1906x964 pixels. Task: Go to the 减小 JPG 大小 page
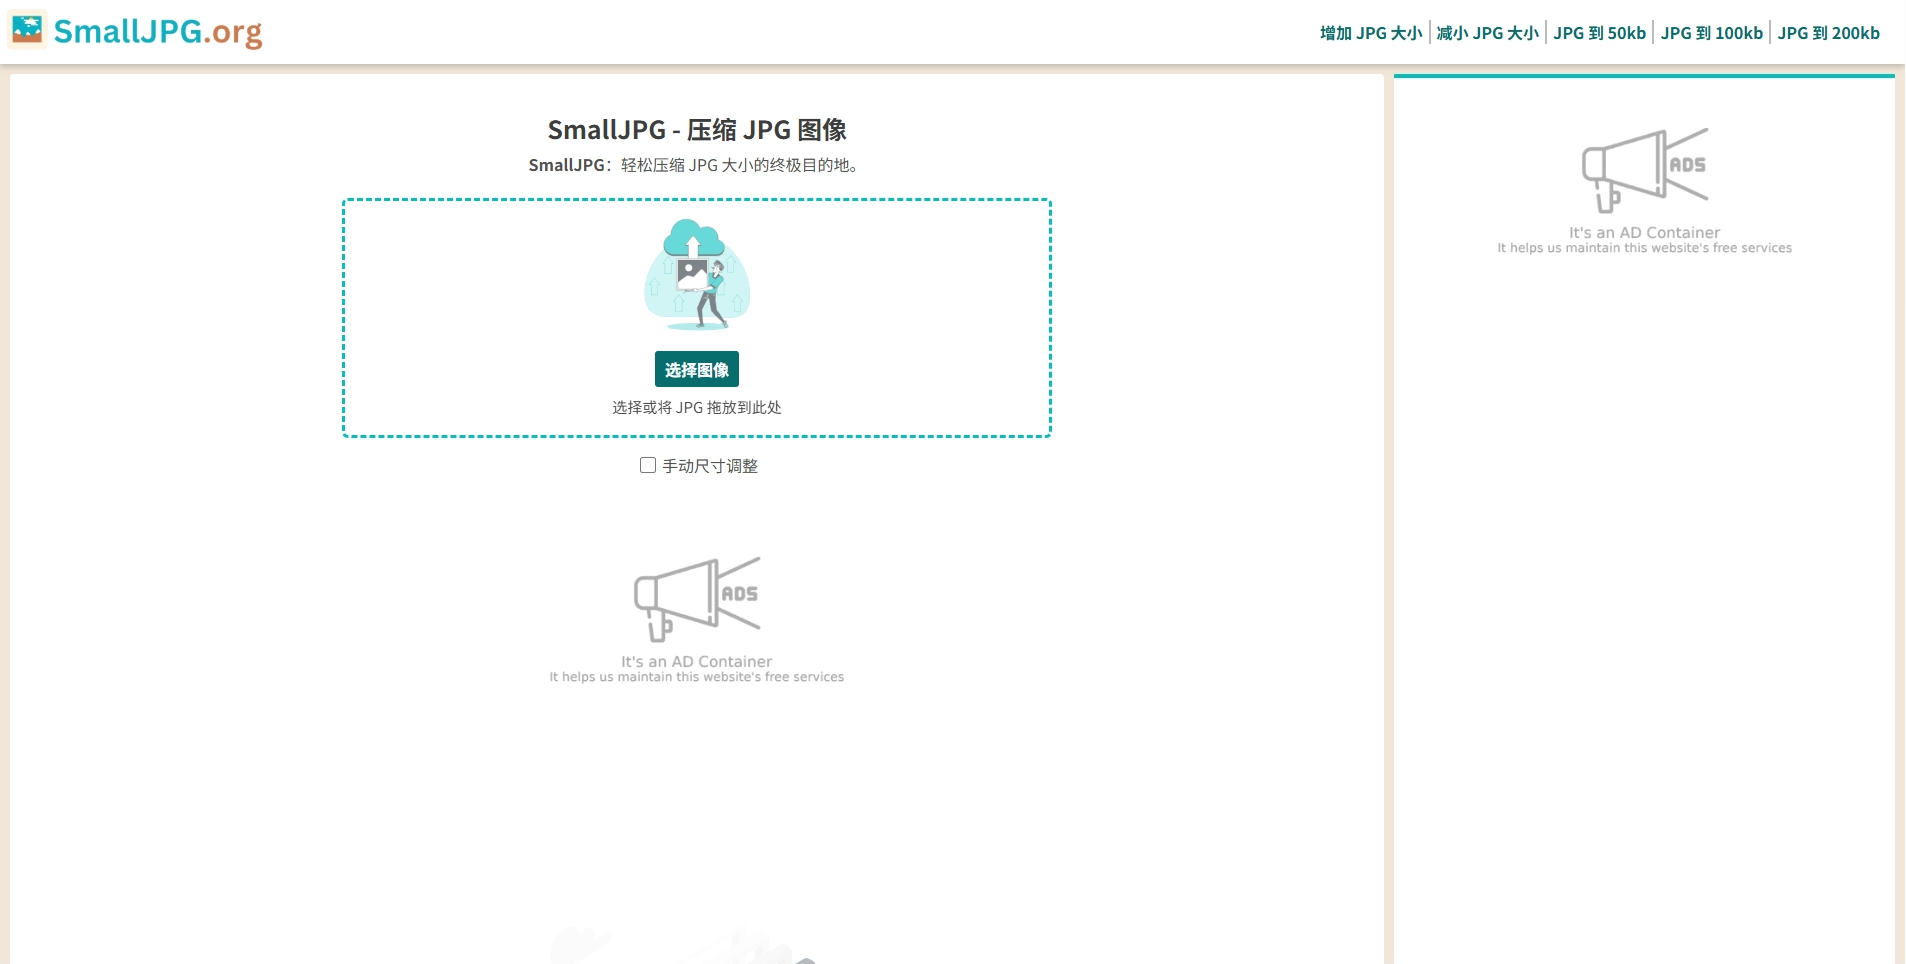(x=1487, y=33)
